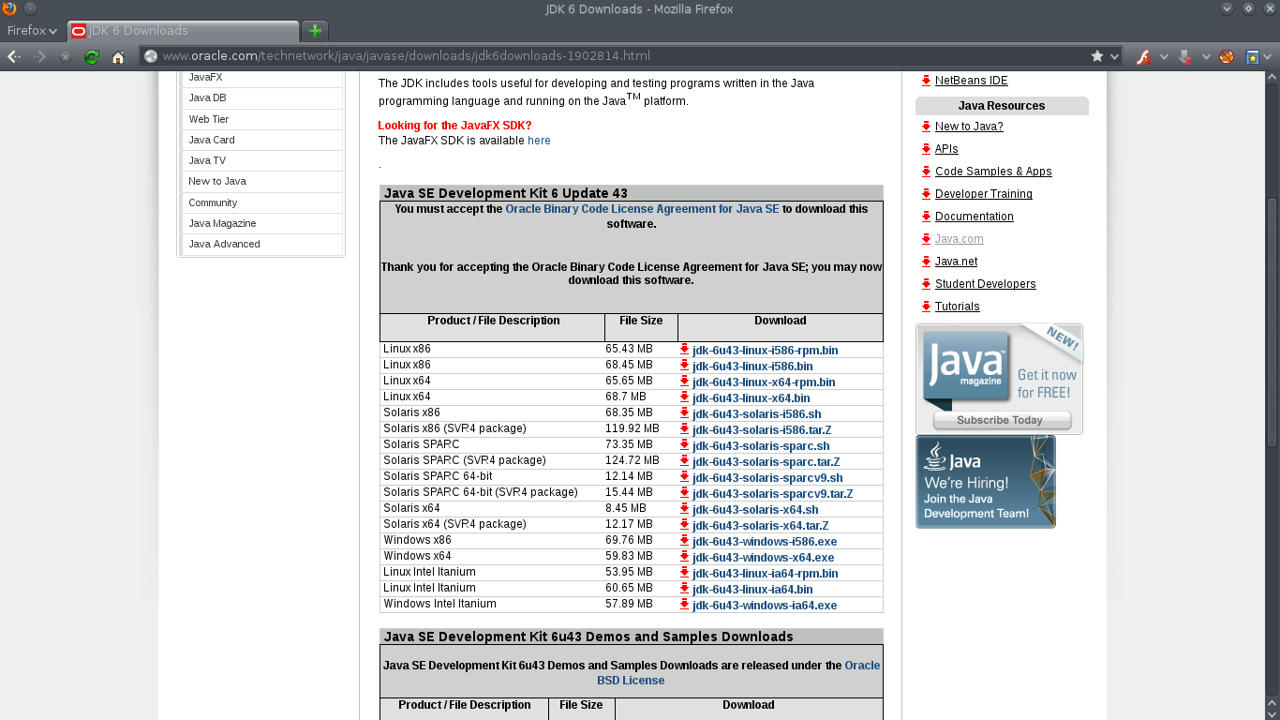This screenshot has width=1280, height=720.
Task: Download jdk-6u43-windows-ia64.exe
Action: (764, 606)
